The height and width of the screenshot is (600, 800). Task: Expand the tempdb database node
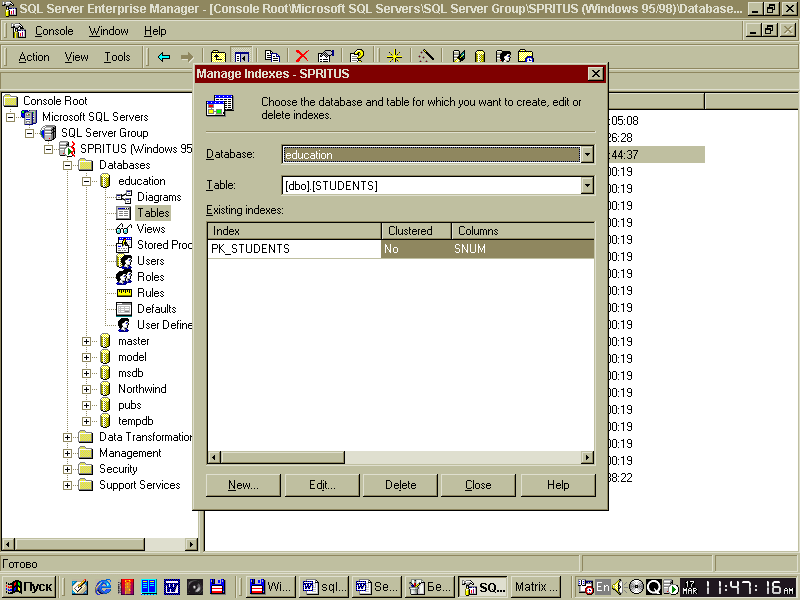[x=86, y=421]
